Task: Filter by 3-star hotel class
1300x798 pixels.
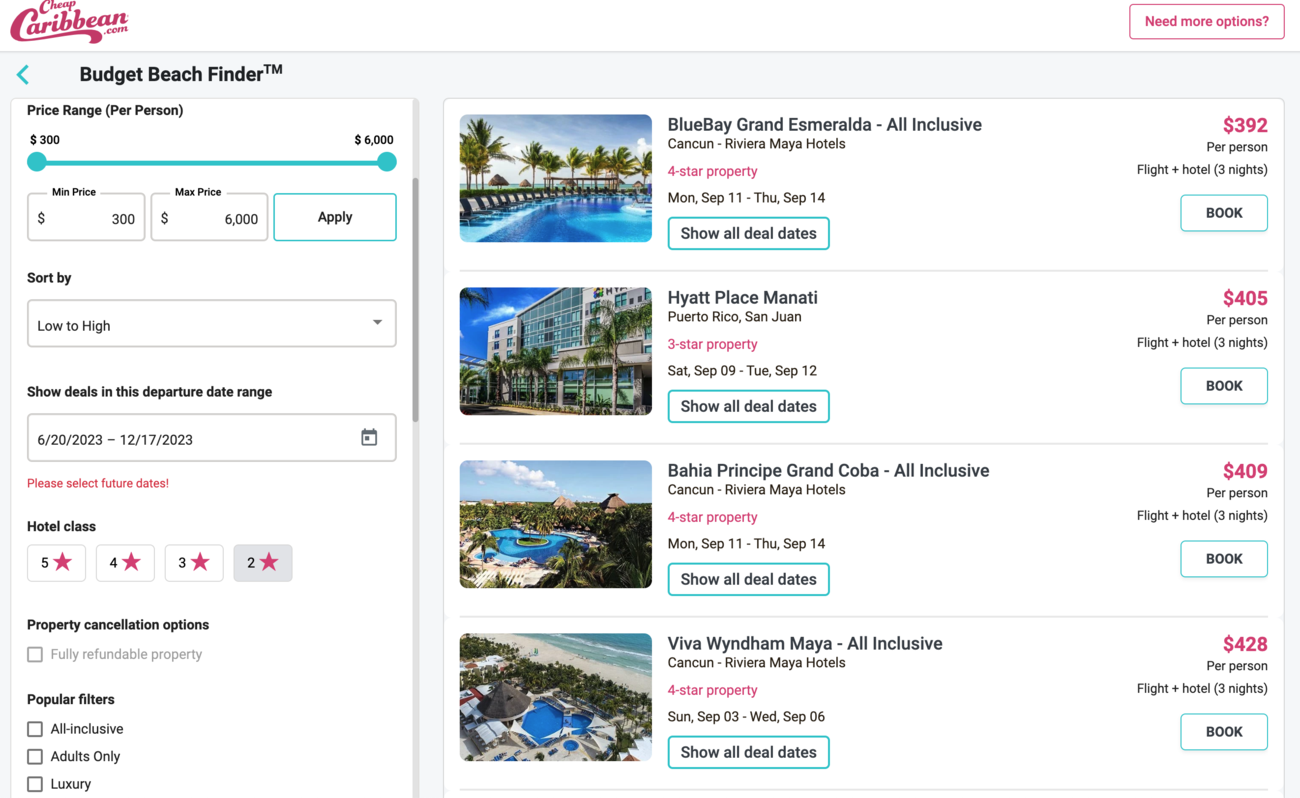Action: click(194, 563)
